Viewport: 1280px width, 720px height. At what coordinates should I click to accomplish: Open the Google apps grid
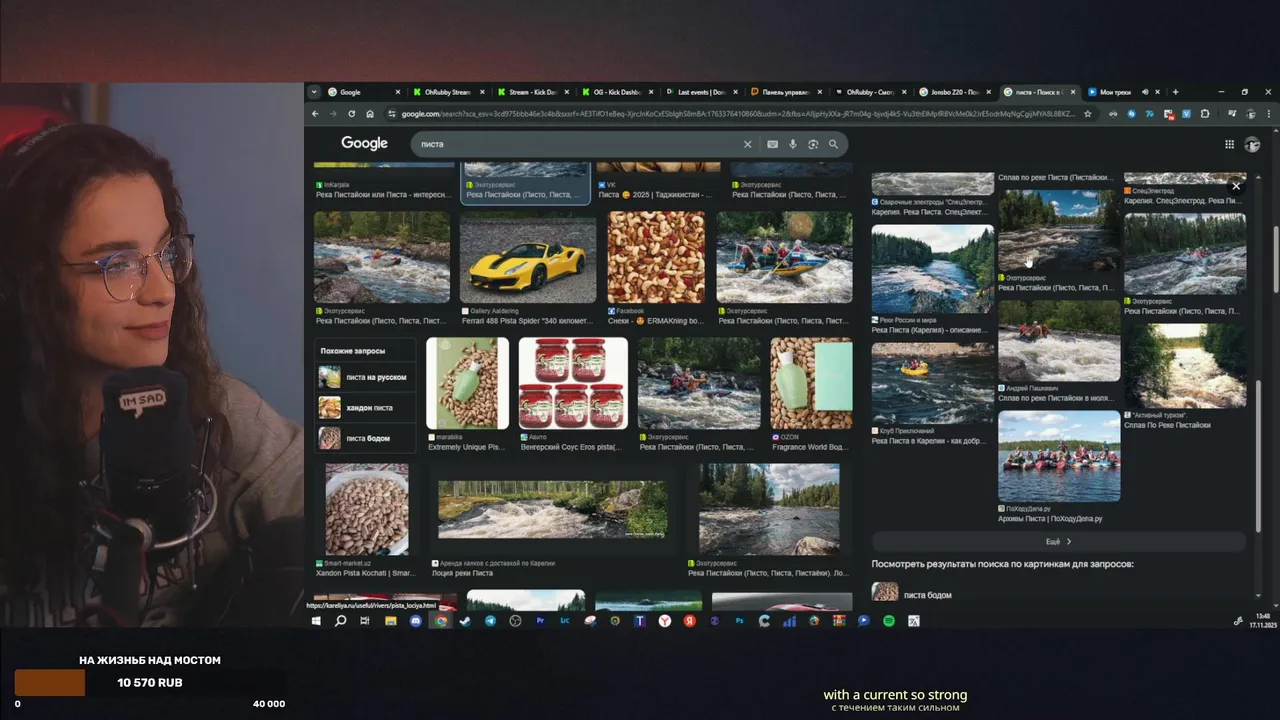1229,144
